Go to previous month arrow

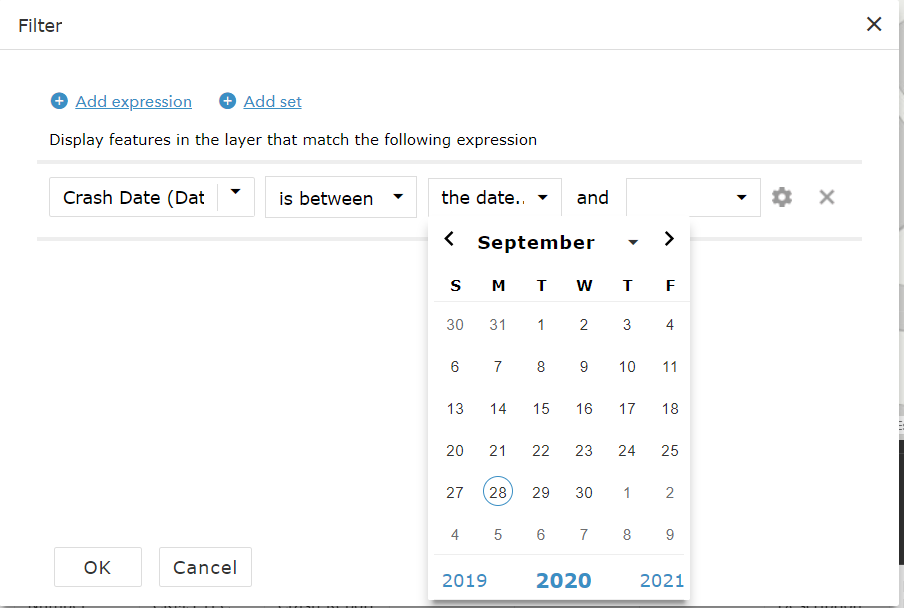click(x=449, y=239)
